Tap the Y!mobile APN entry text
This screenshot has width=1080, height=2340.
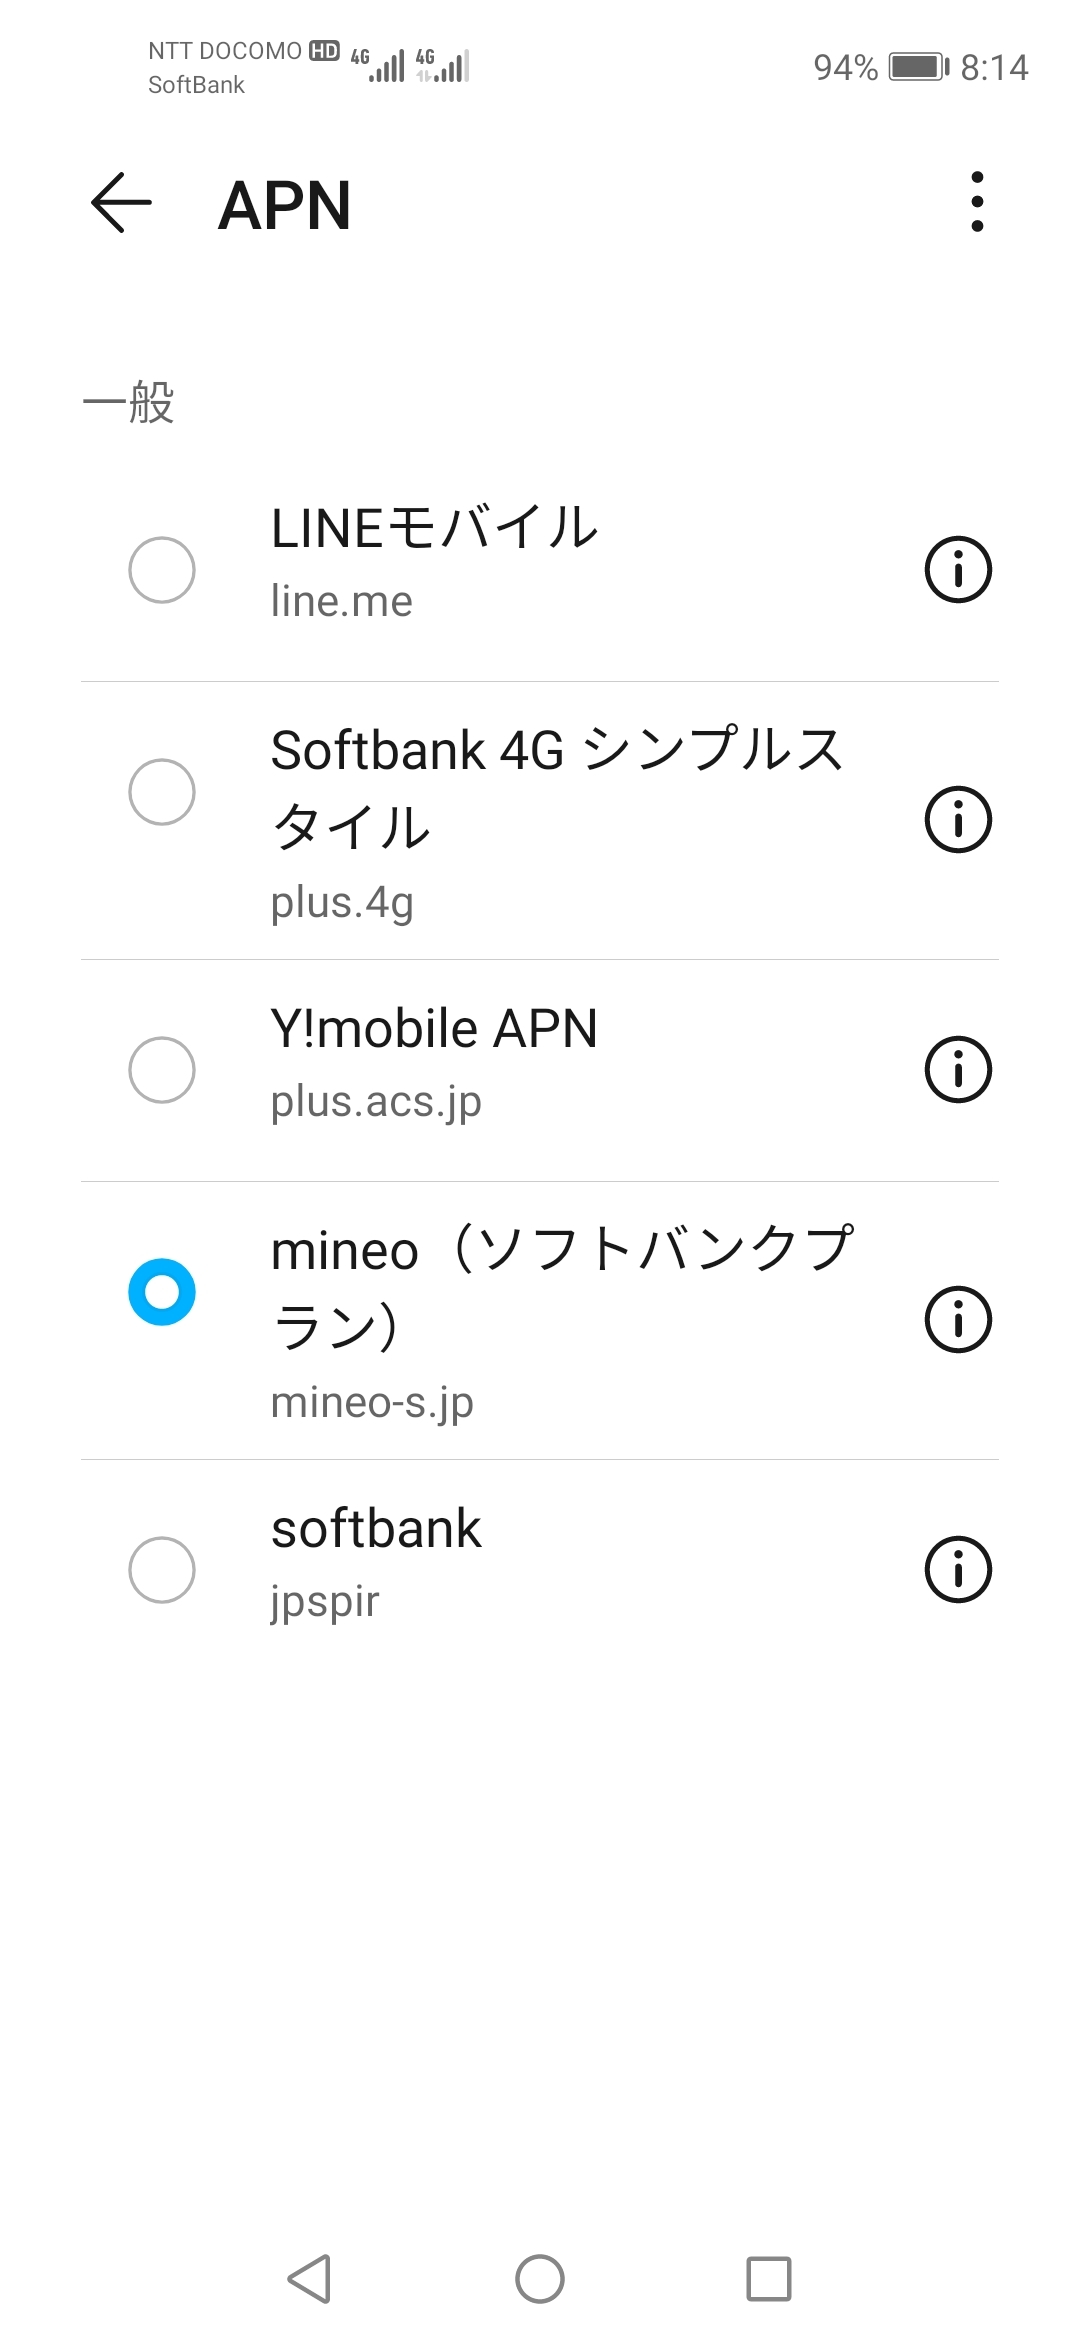click(434, 1030)
